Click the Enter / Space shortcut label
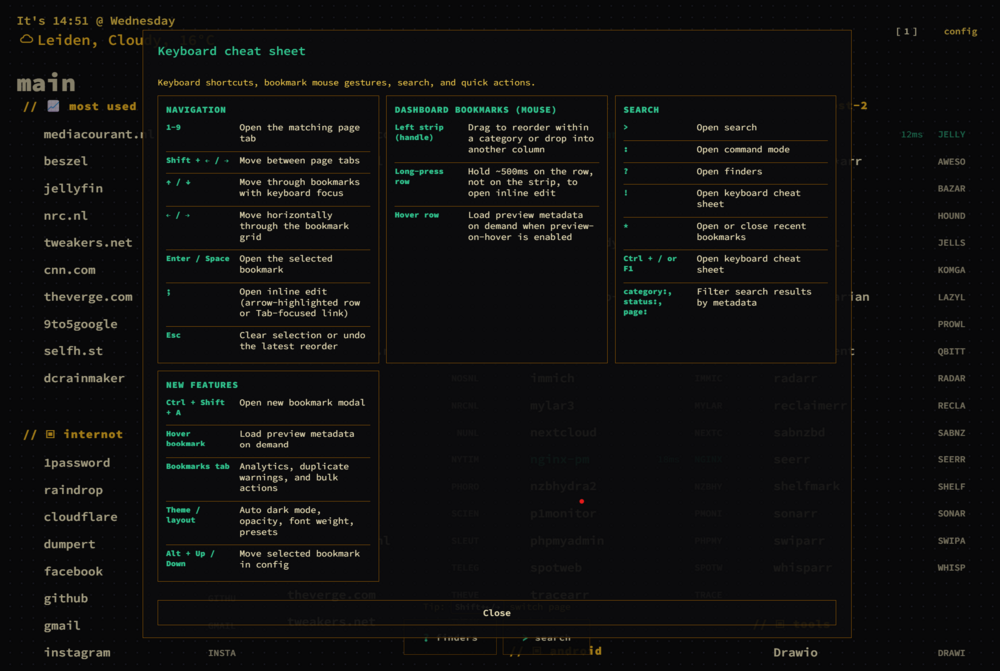The width and height of the screenshot is (1000, 671). point(198,258)
